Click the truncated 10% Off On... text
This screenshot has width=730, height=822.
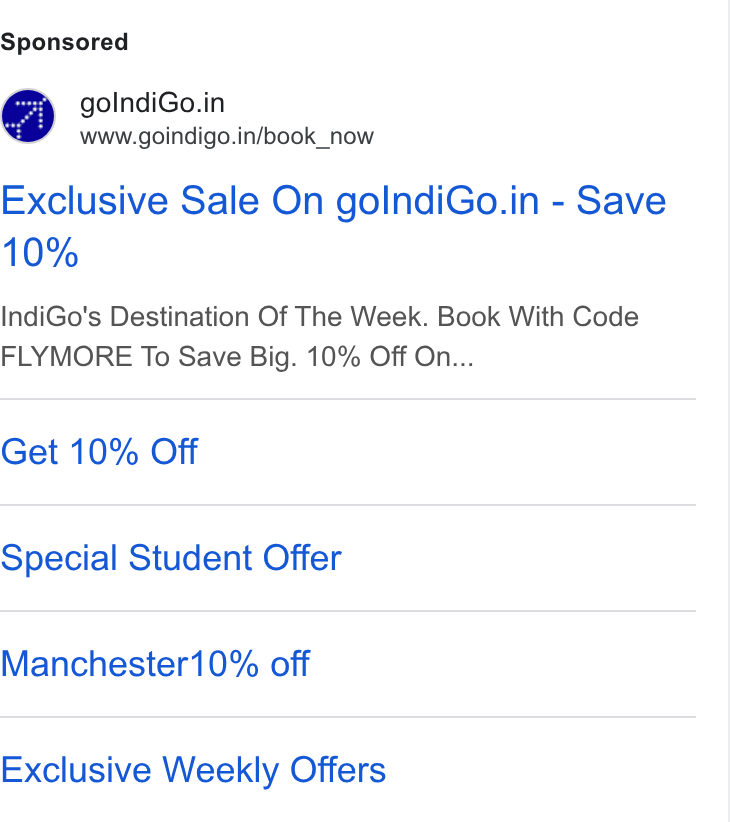(390, 357)
